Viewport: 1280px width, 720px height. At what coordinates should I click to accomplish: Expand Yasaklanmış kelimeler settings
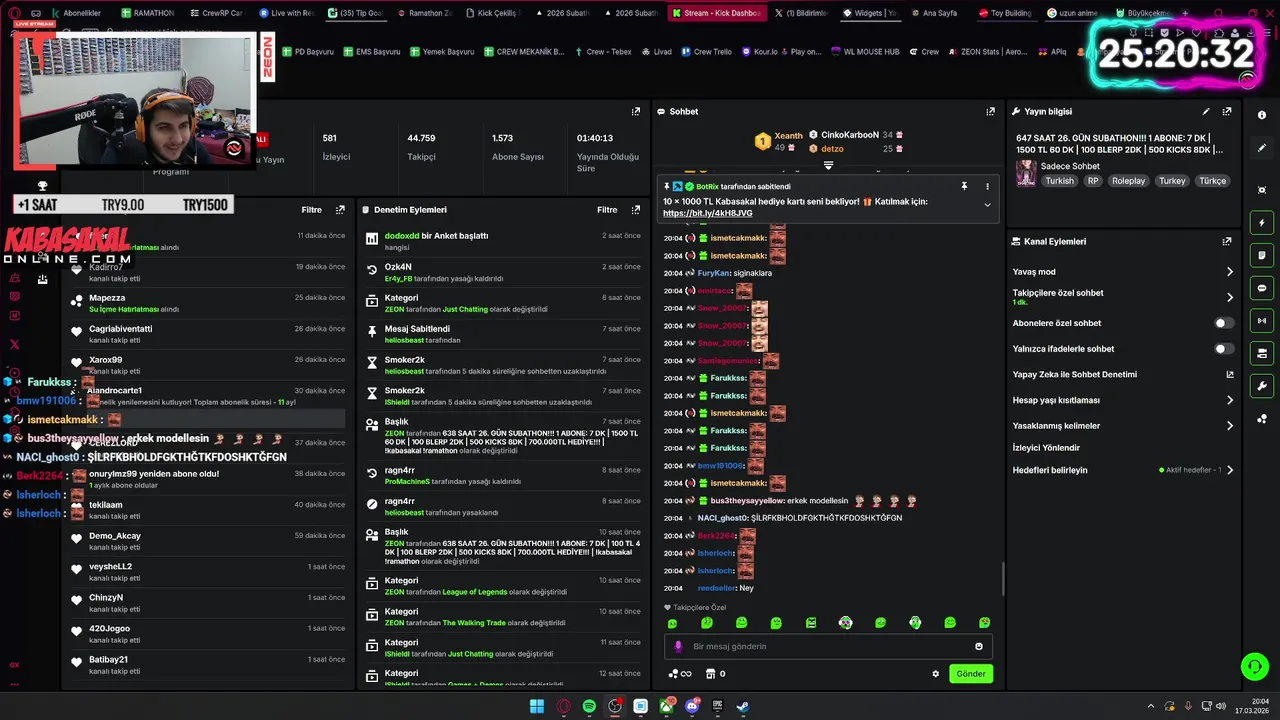pos(1229,426)
